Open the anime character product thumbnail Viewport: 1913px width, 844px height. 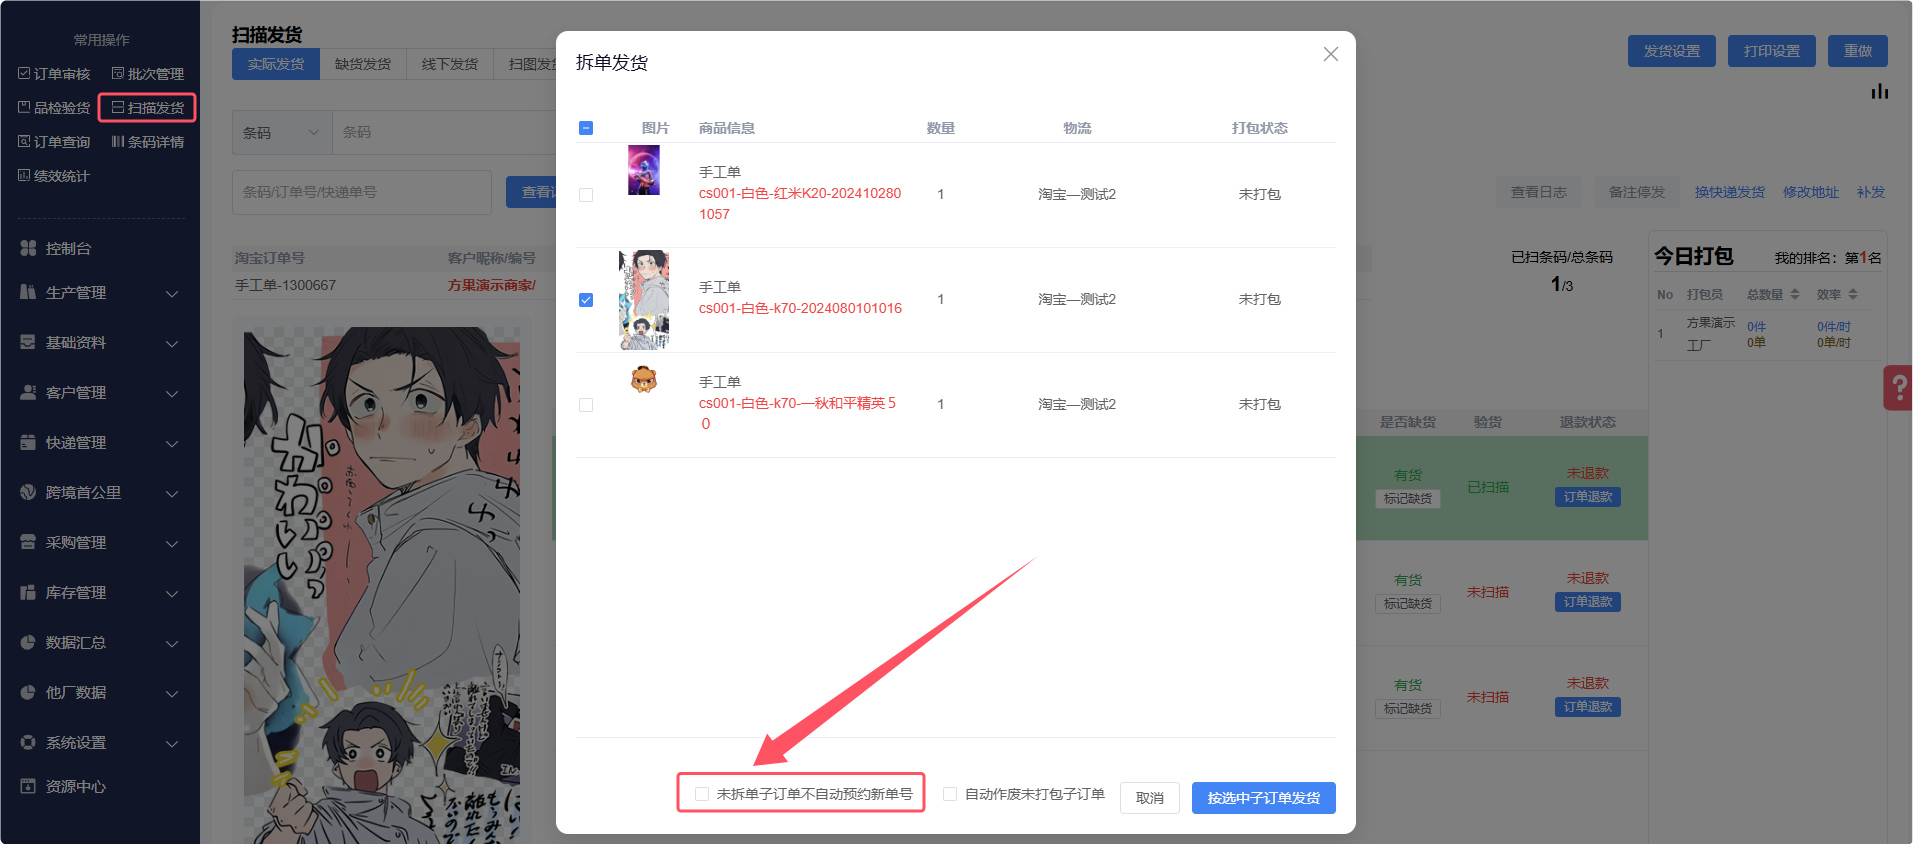tap(644, 300)
